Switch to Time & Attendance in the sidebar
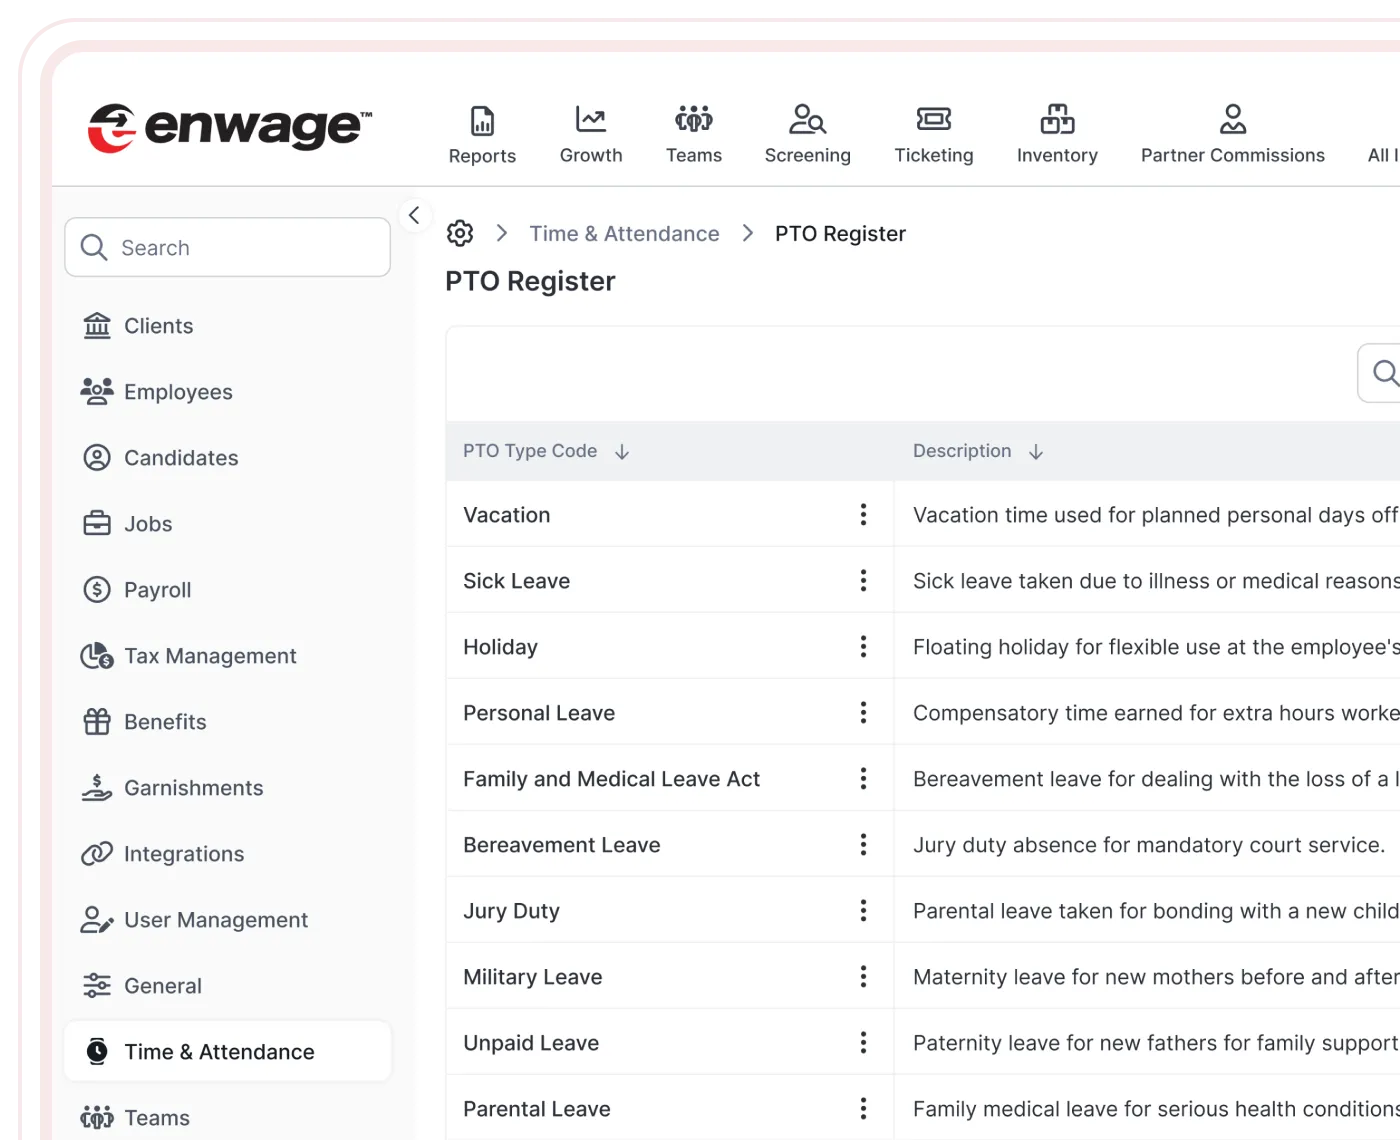The image size is (1400, 1140). pos(219,1051)
